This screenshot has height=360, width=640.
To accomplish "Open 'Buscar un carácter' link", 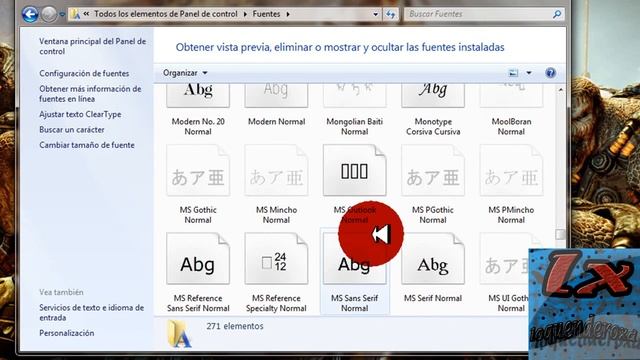I will [72, 129].
